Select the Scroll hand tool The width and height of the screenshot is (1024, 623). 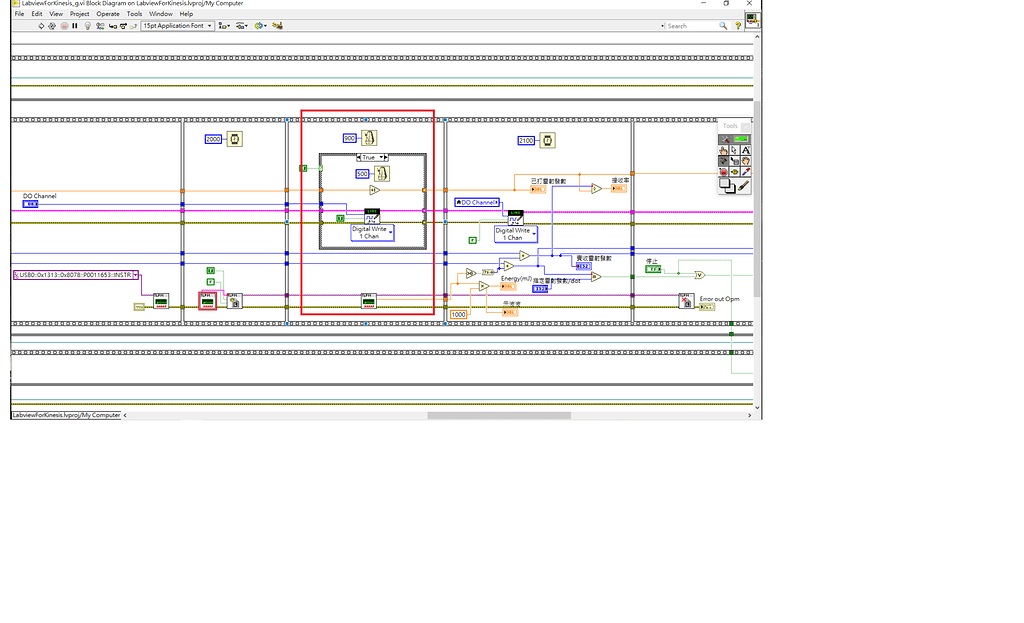746,161
